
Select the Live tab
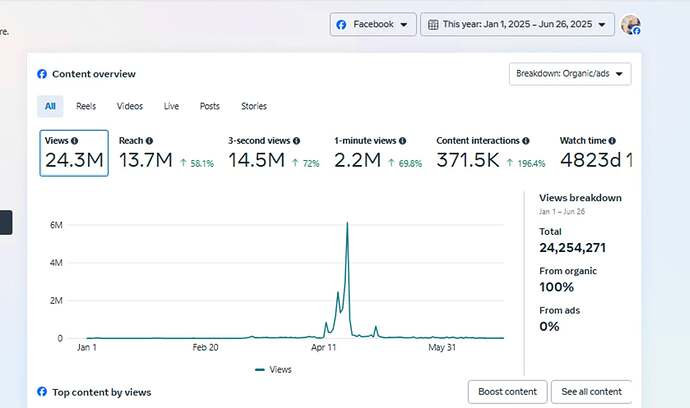171,106
